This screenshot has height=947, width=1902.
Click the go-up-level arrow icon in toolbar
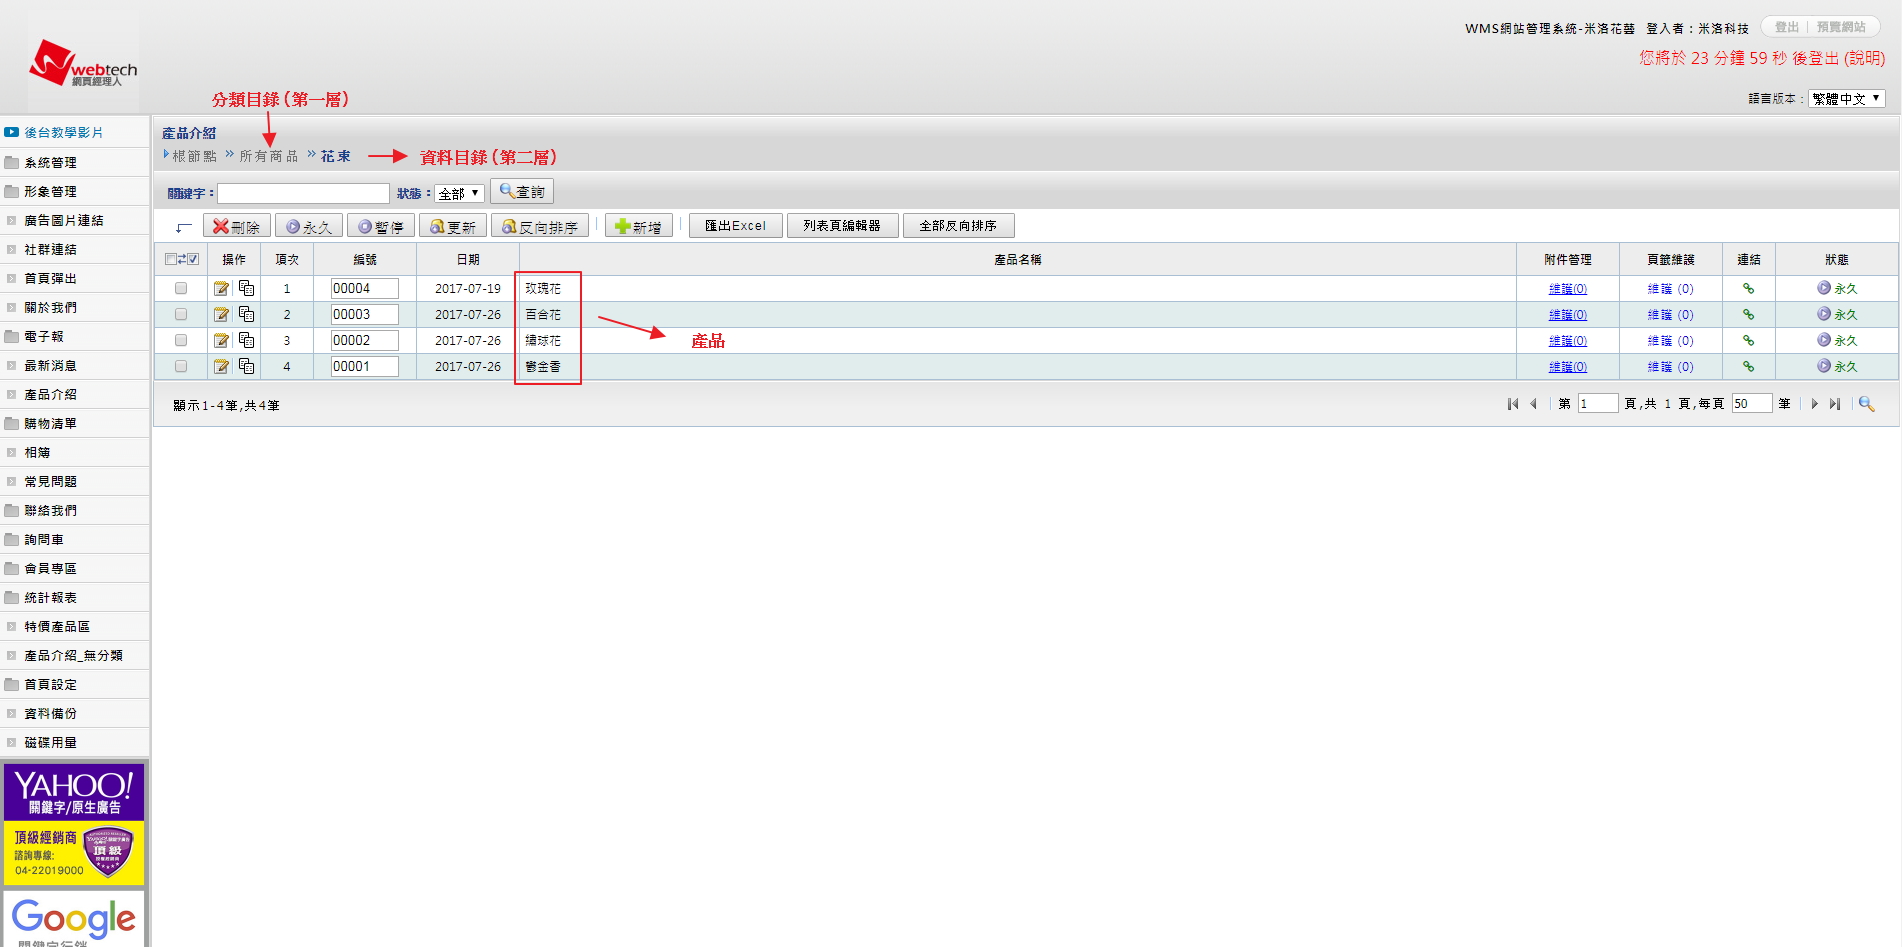tap(183, 227)
